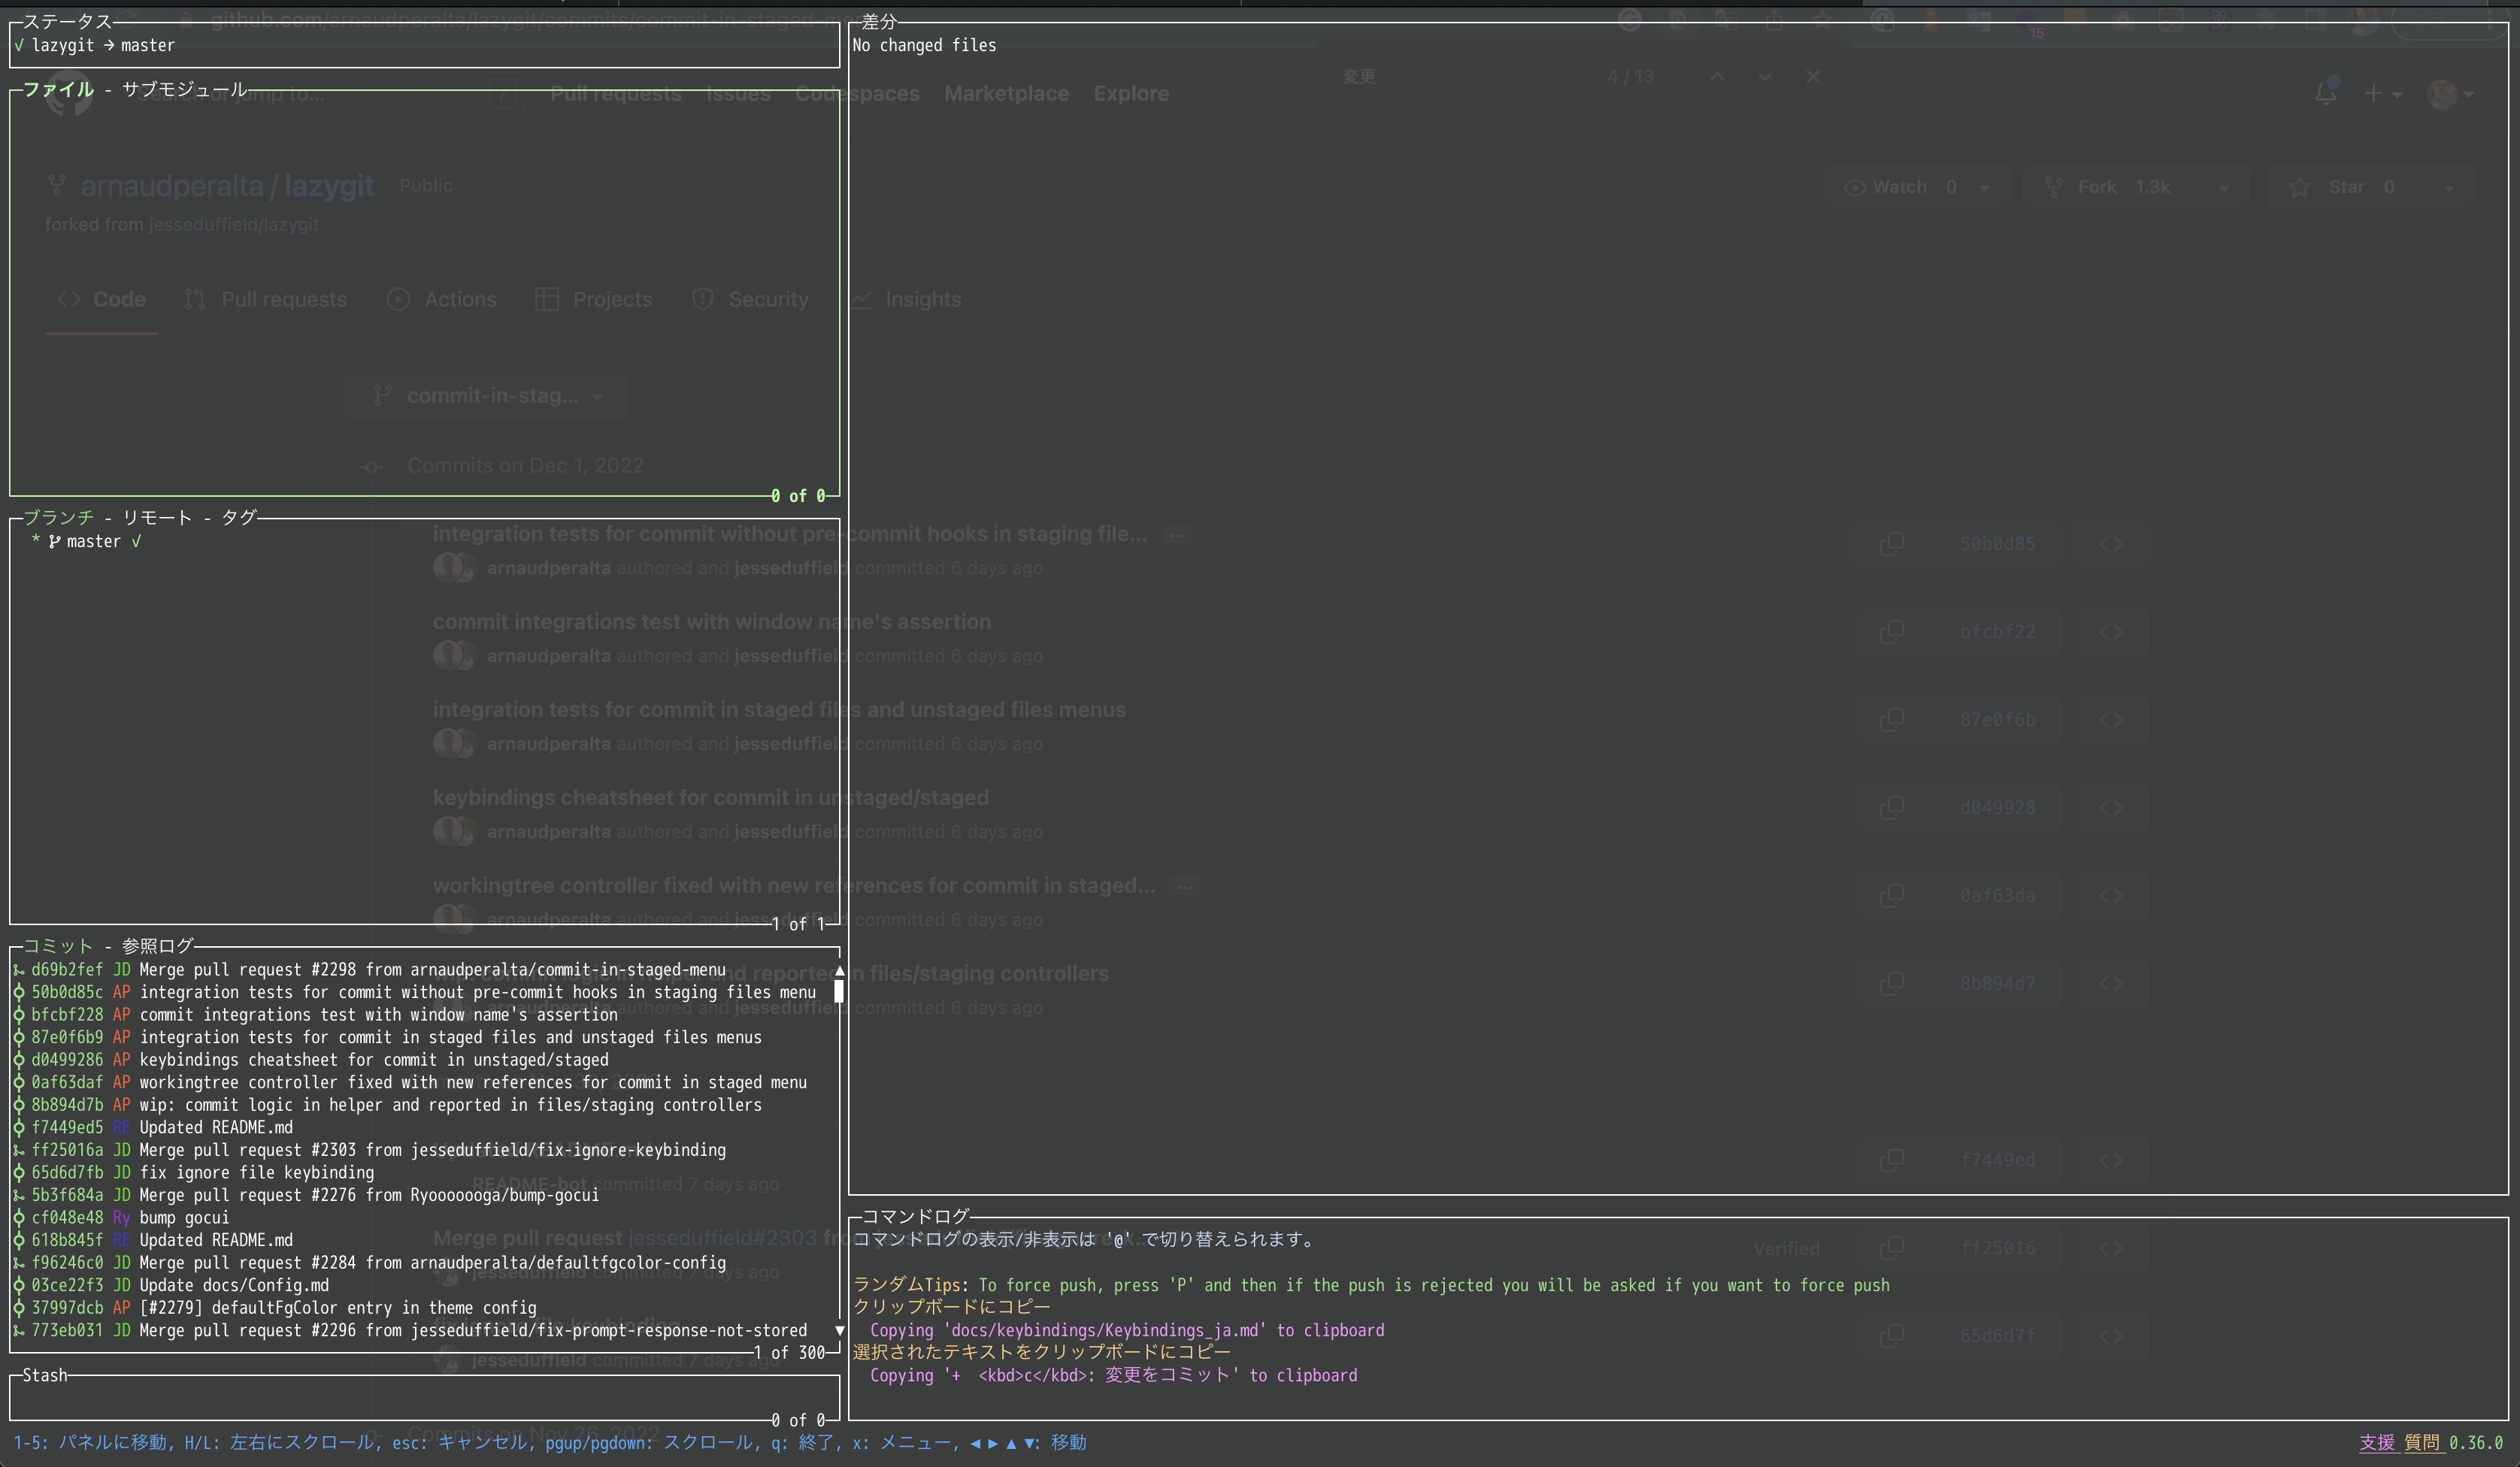This screenshot has height=1467, width=2520.
Task: Switch to the リモート tab
Action: (157, 517)
